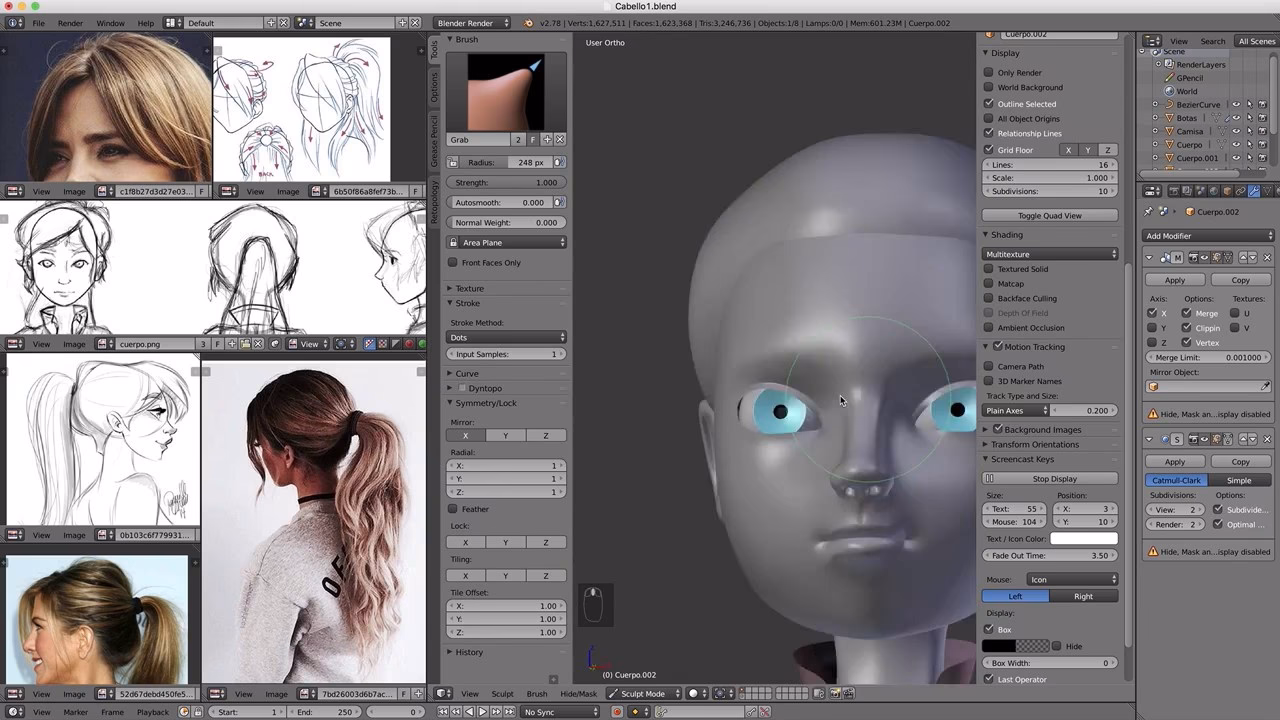Image resolution: width=1280 pixels, height=720 pixels.
Task: Enable the Only Render checkbox
Action: point(988,72)
